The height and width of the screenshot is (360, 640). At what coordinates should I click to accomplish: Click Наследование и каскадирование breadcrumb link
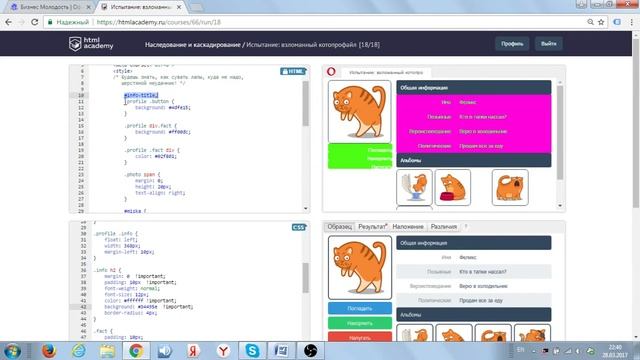193,44
